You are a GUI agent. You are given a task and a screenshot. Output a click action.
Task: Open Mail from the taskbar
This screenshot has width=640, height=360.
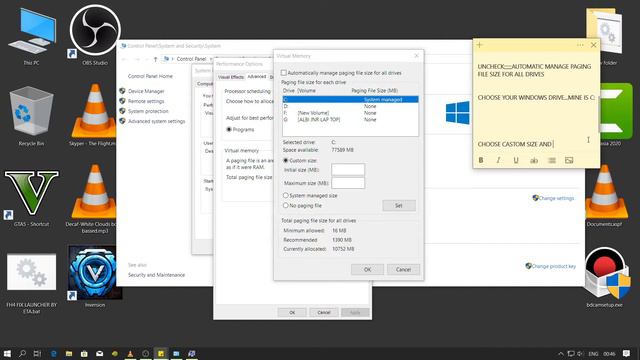100,353
